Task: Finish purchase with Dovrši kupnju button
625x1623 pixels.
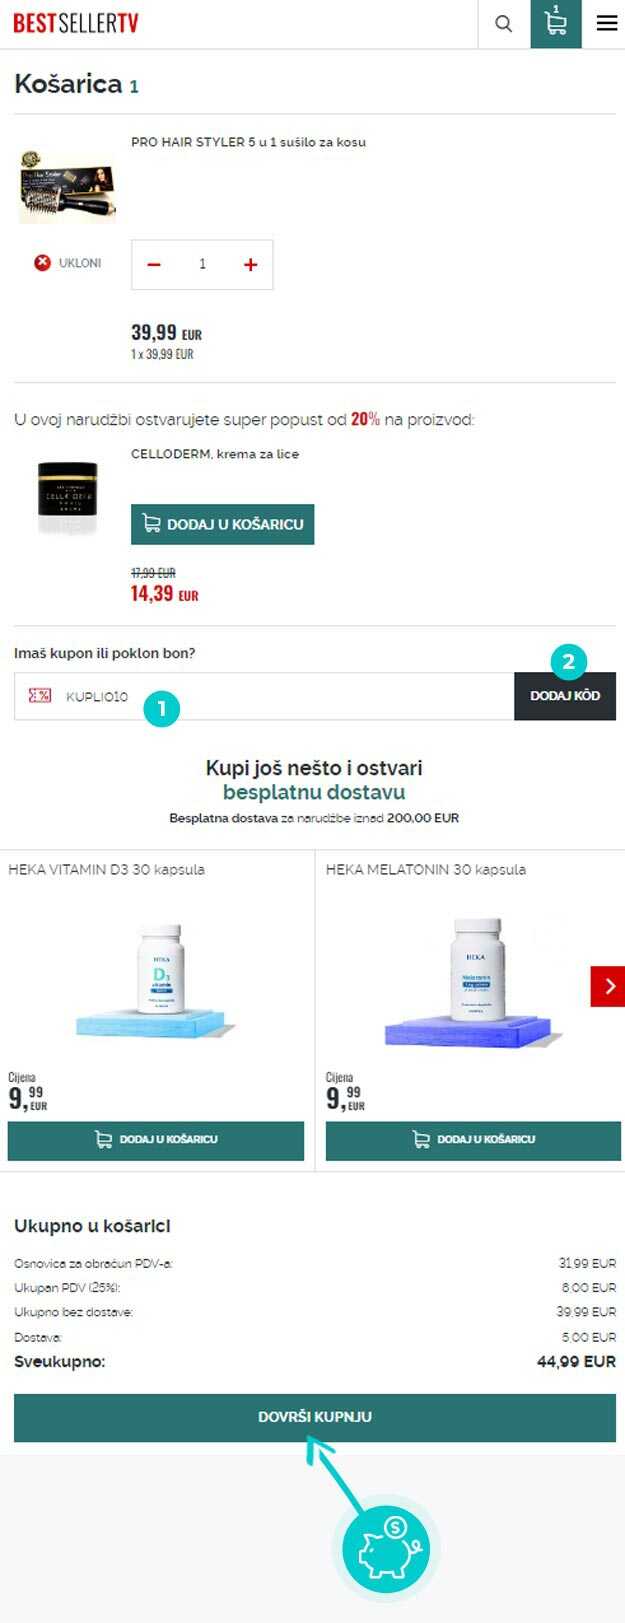Action: coord(315,1417)
